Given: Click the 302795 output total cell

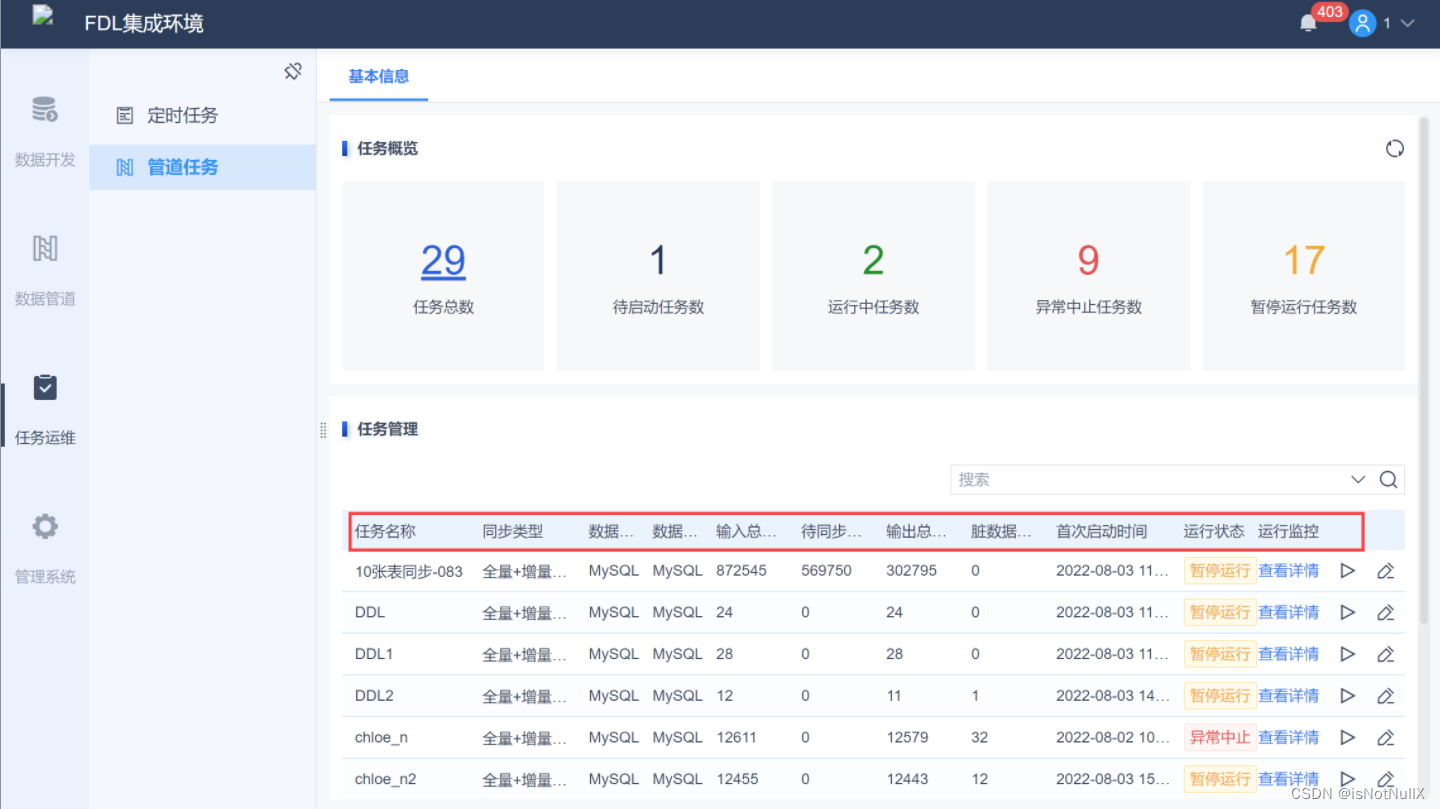Looking at the screenshot, I should pos(911,571).
